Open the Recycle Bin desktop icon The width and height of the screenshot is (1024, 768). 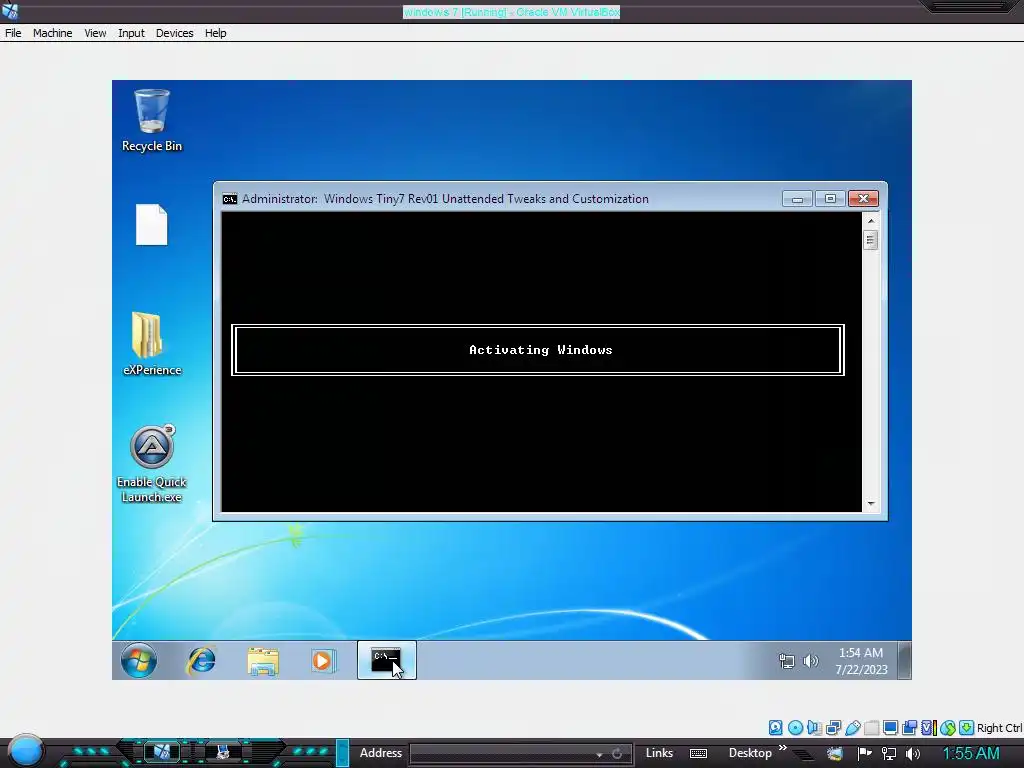[152, 121]
